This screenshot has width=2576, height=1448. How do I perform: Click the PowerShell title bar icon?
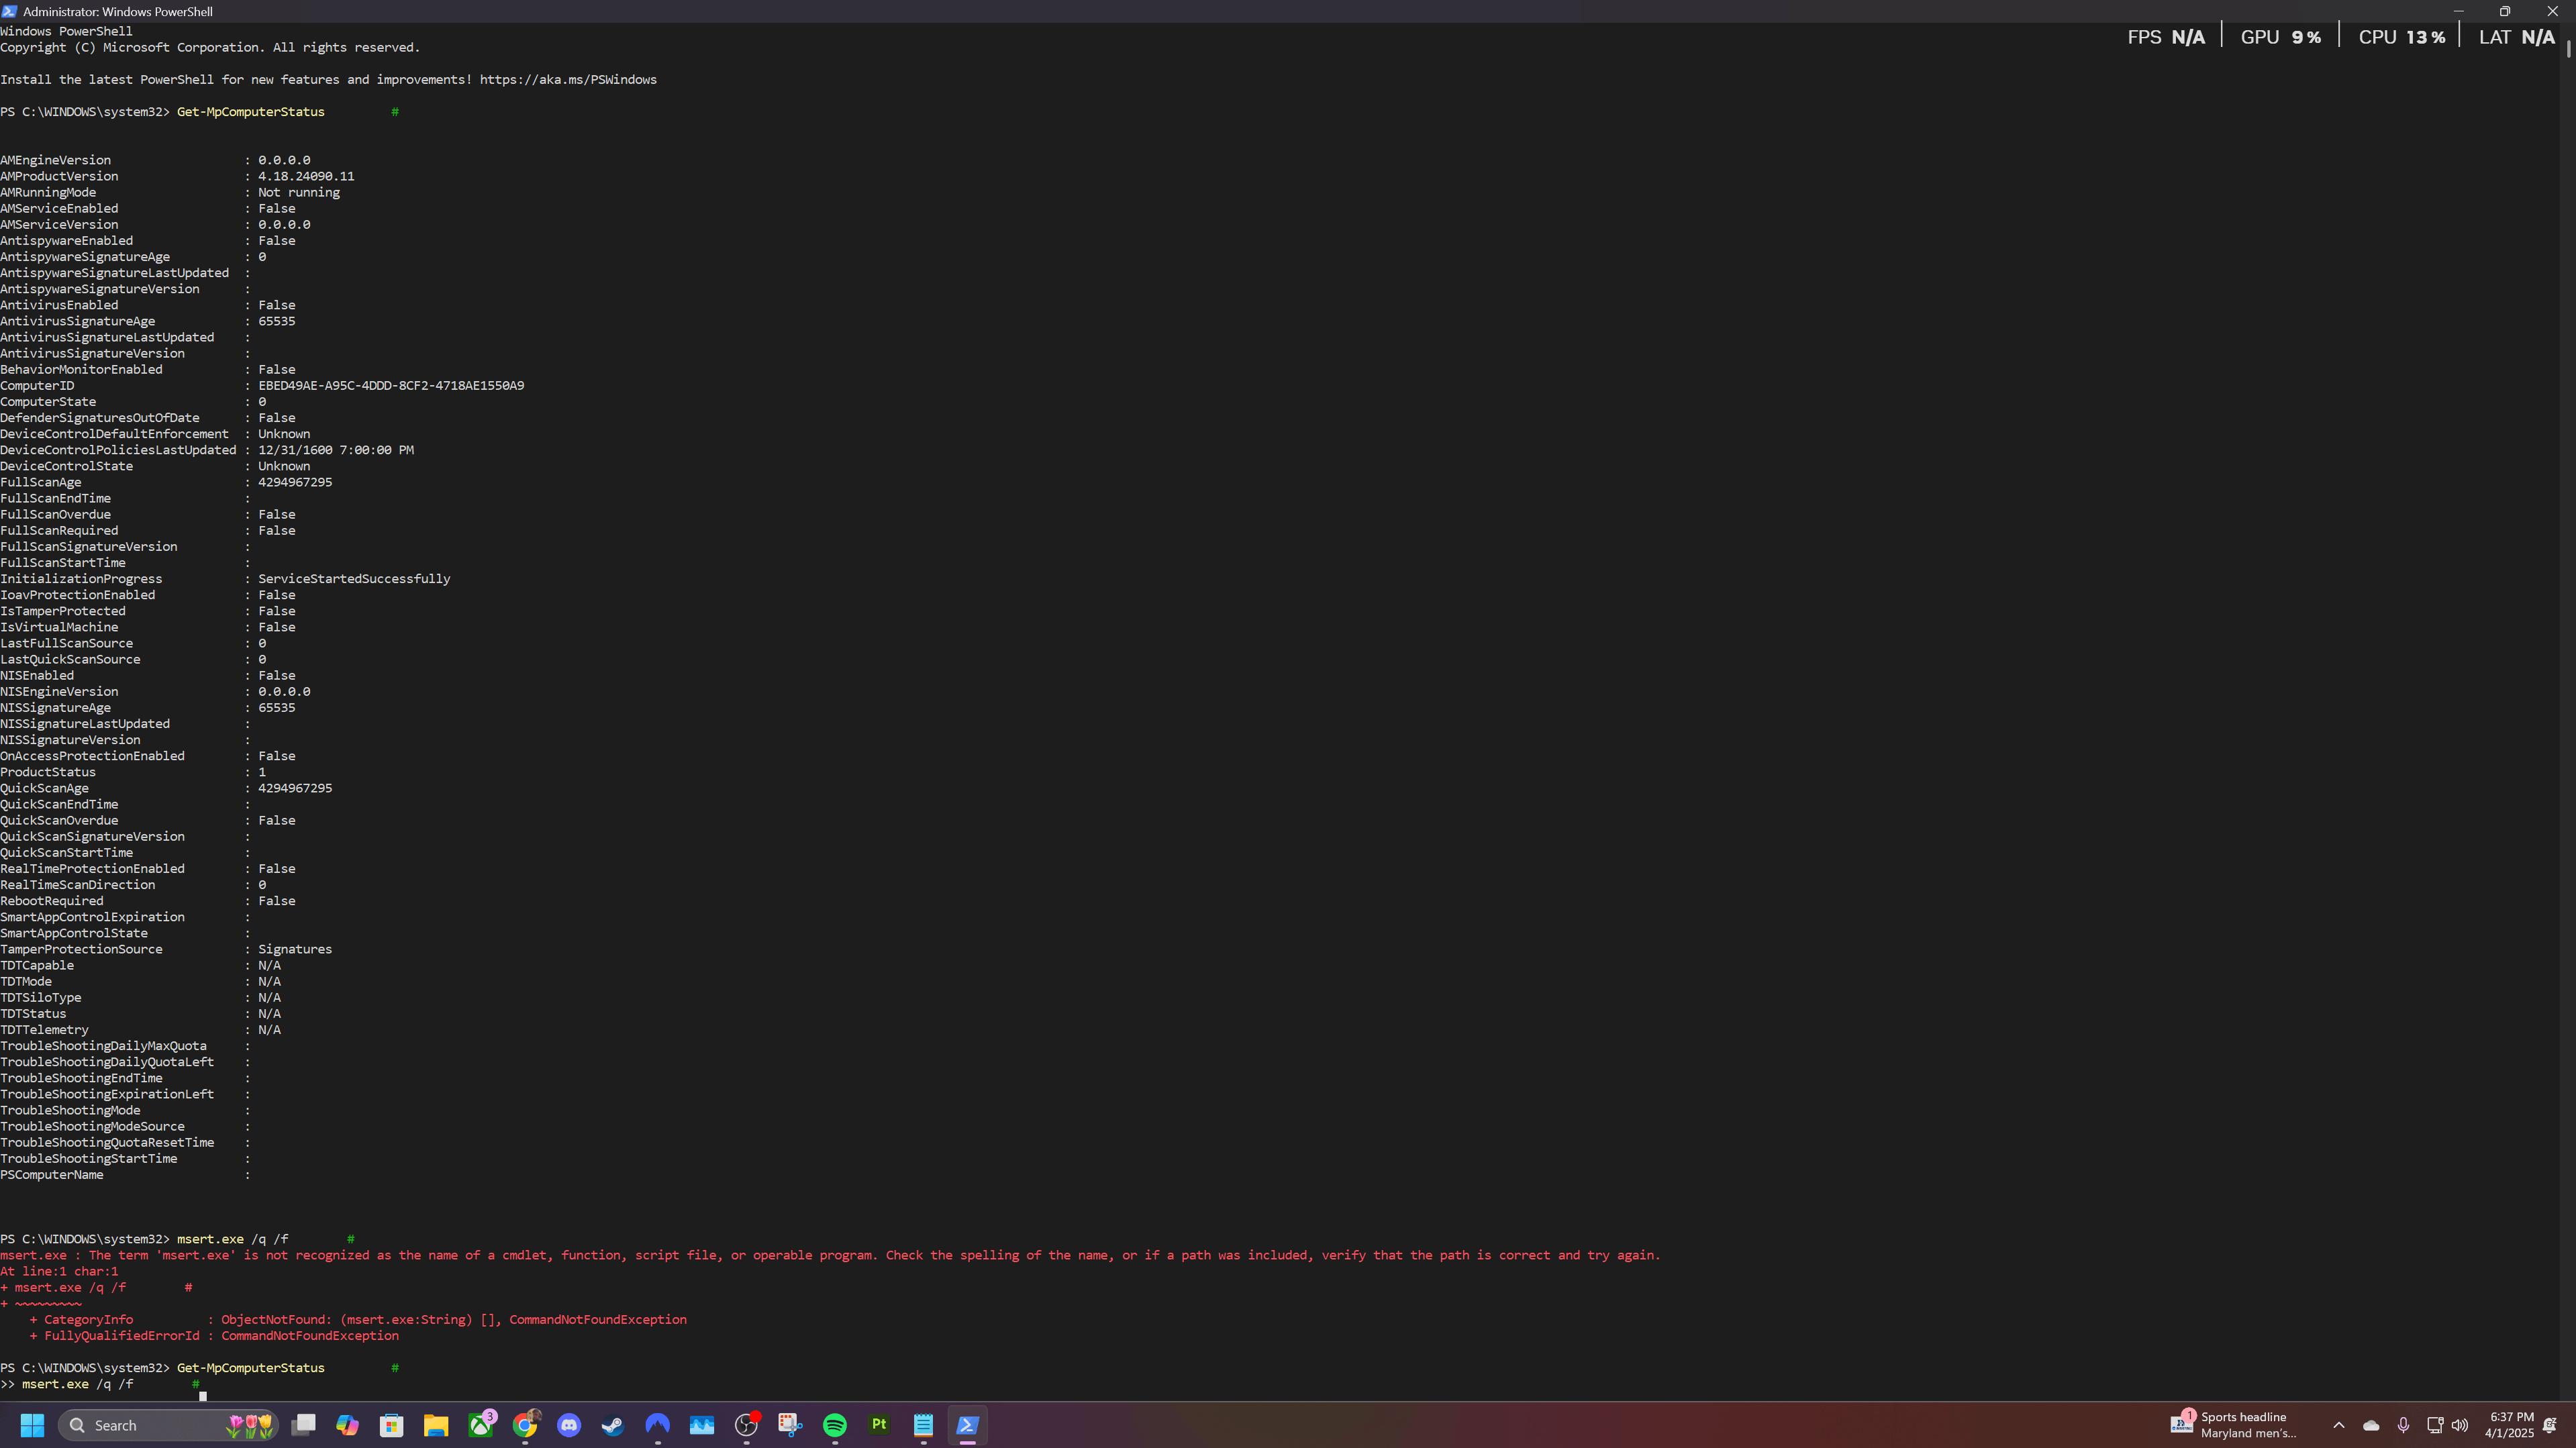[9, 11]
